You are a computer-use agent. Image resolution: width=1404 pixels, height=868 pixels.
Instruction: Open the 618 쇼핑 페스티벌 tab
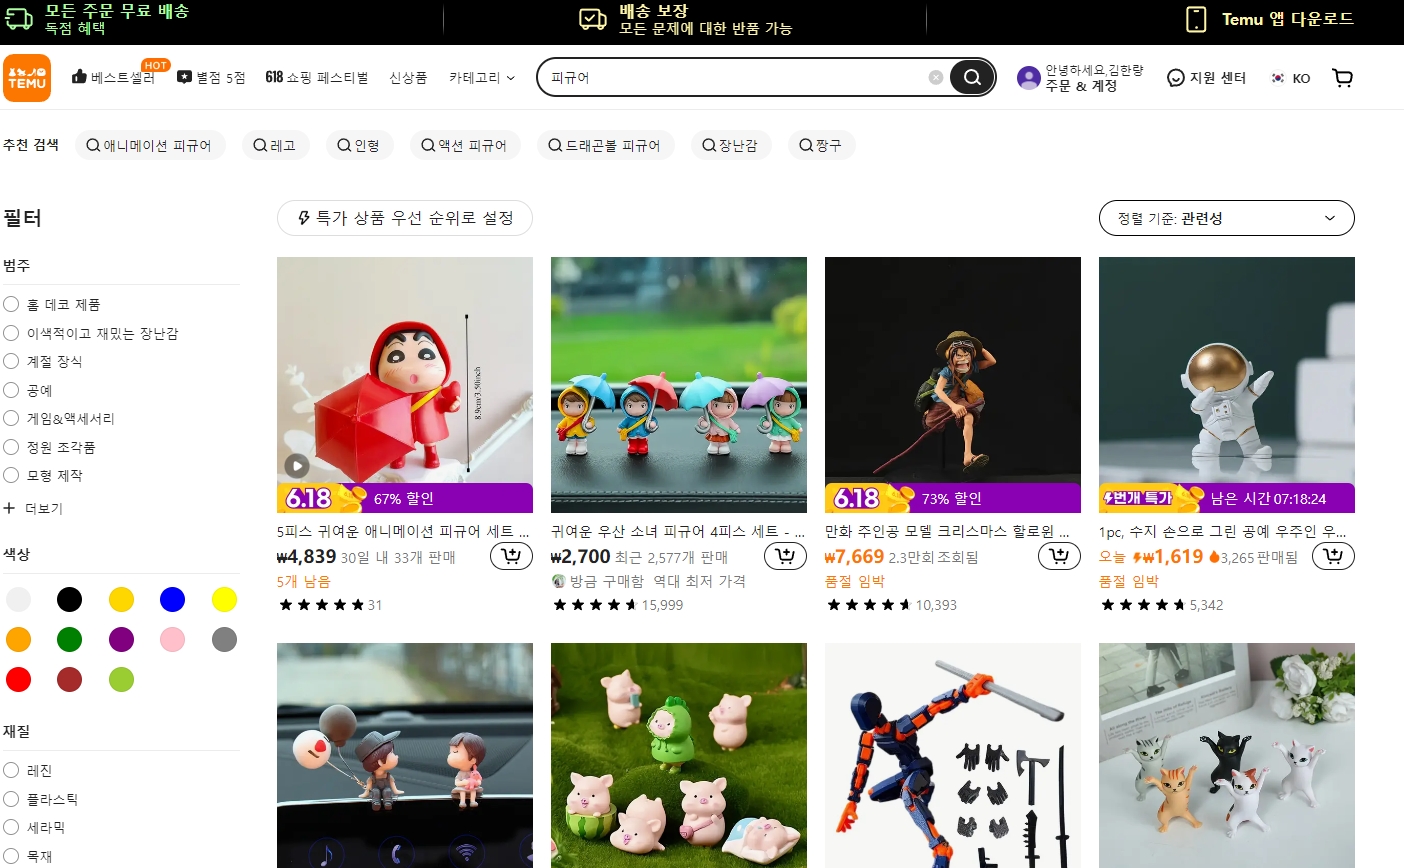point(317,77)
